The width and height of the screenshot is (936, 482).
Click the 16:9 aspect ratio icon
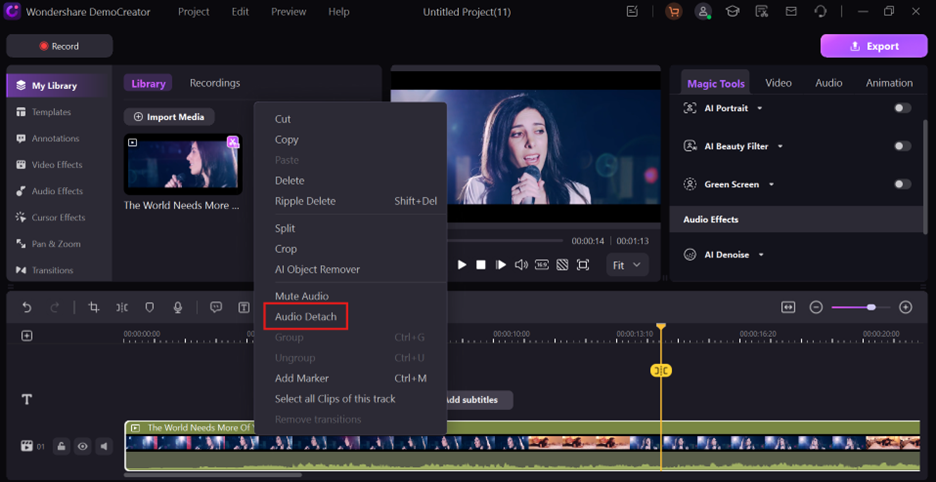[541, 265]
